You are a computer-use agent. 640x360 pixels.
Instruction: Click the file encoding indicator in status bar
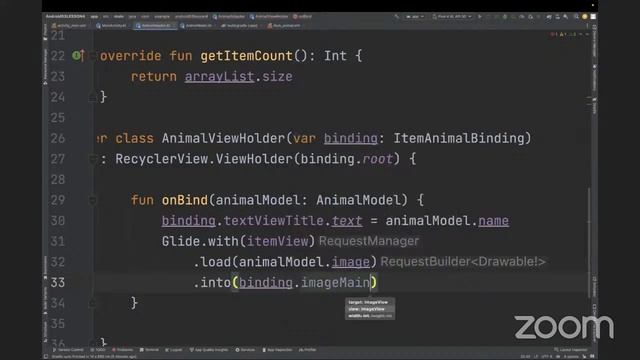tap(547, 357)
